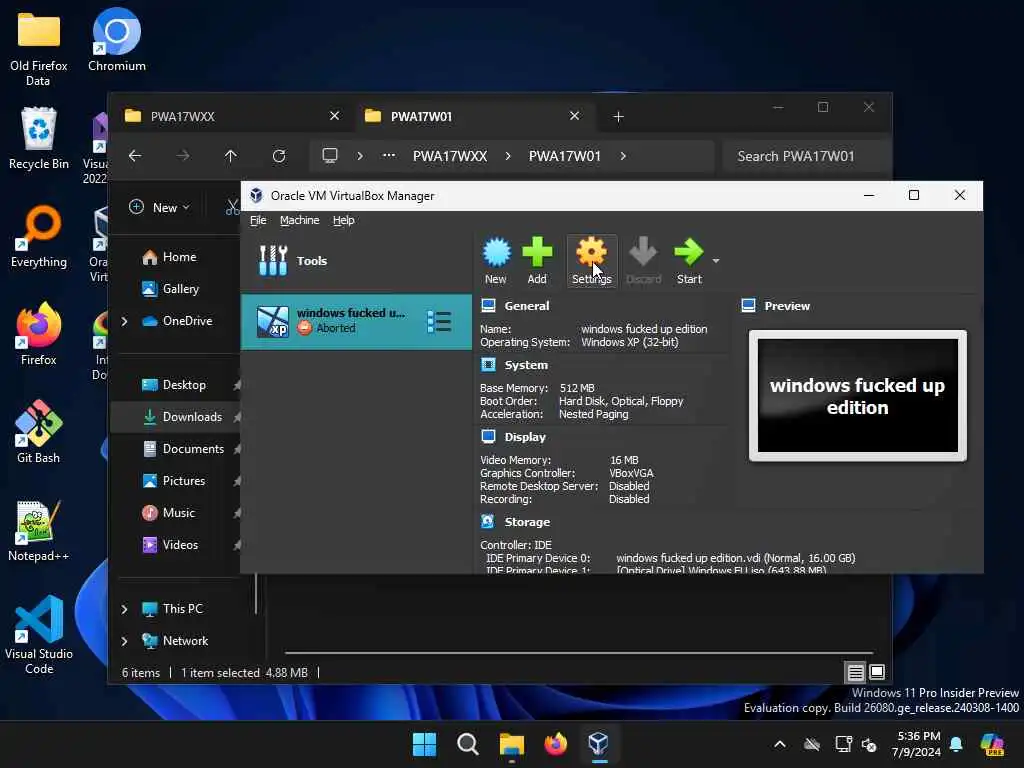The width and height of the screenshot is (1024, 768).
Task: Select Notepad++ desktop icon
Action: [39, 530]
